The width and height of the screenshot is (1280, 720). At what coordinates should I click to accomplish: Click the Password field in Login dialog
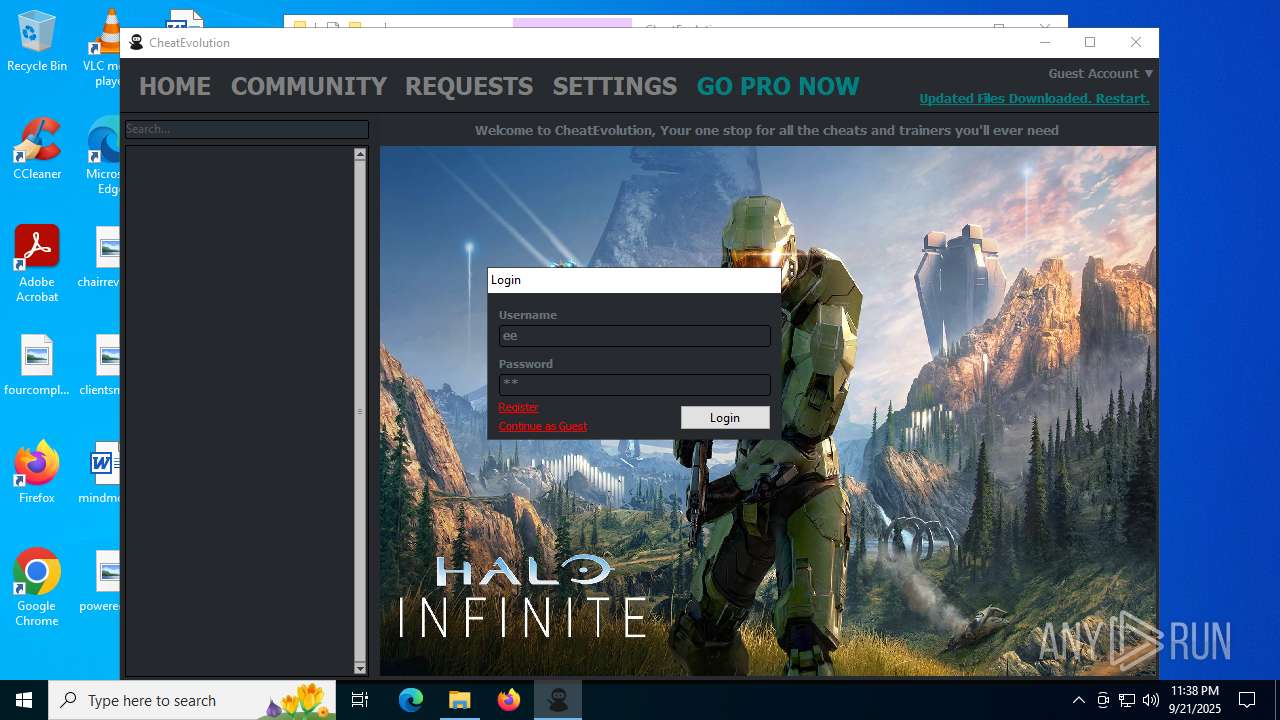point(635,384)
